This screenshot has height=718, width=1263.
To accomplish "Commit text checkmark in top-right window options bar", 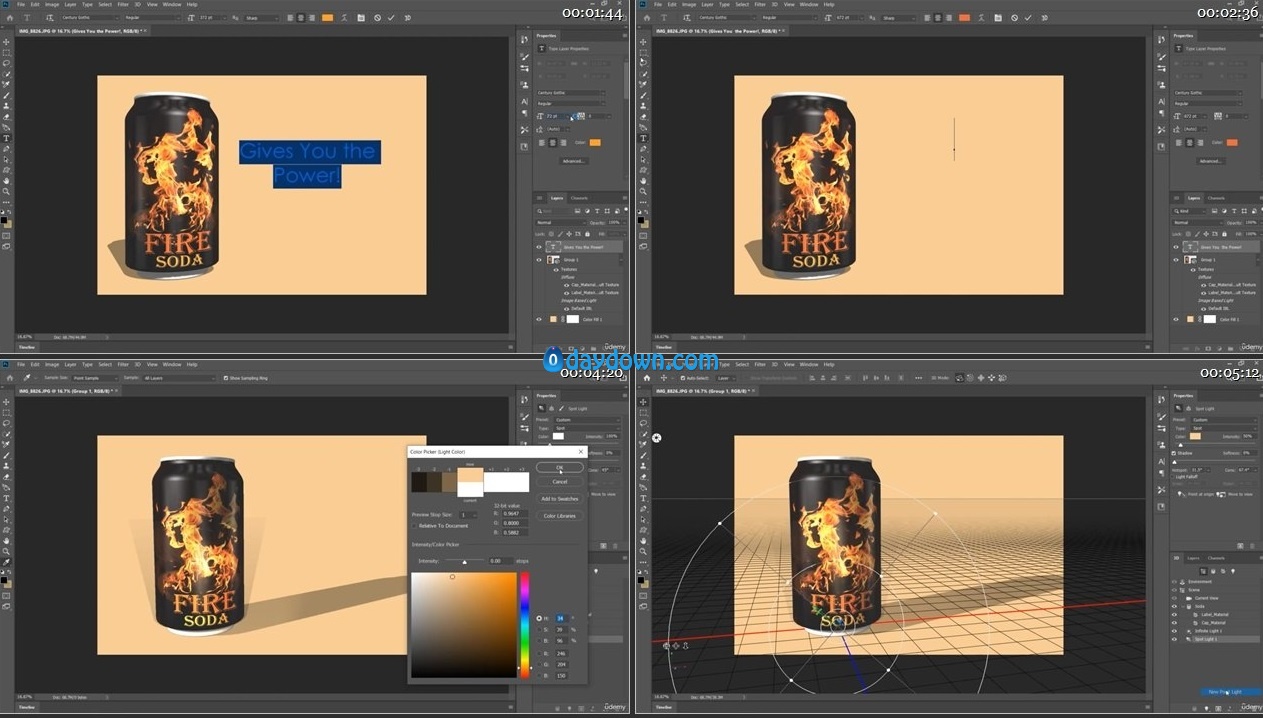I will [x=1028, y=18].
